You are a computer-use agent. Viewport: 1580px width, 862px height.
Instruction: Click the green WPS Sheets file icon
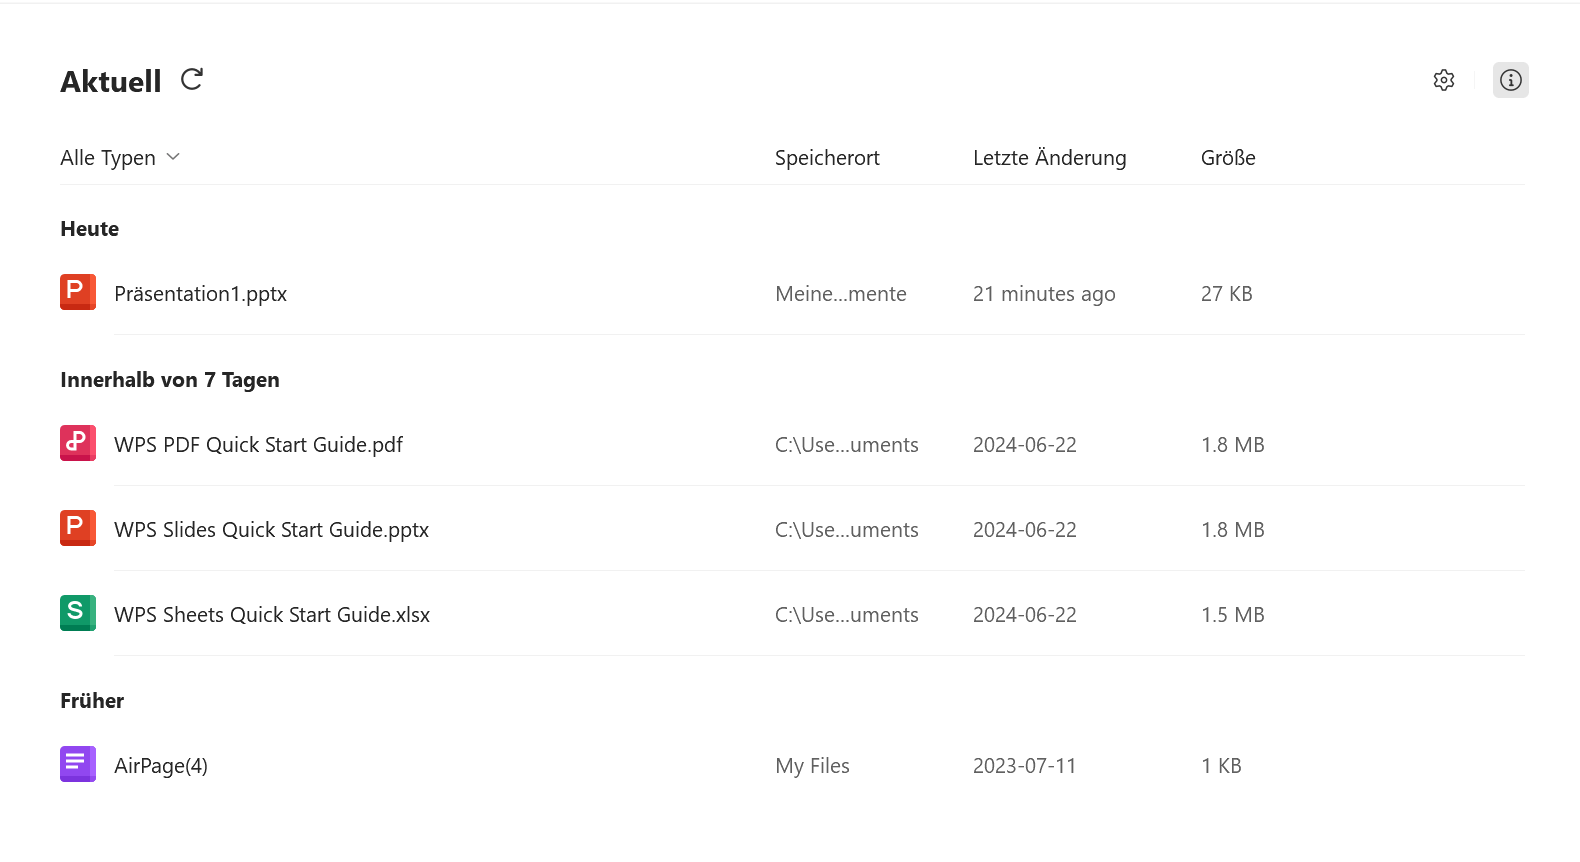(x=78, y=613)
